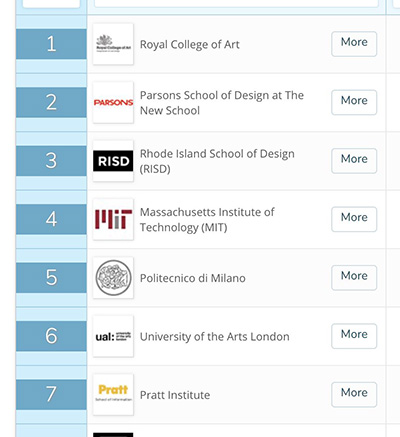
Task: Expand More for University of the Arts London
Action: pos(354,336)
